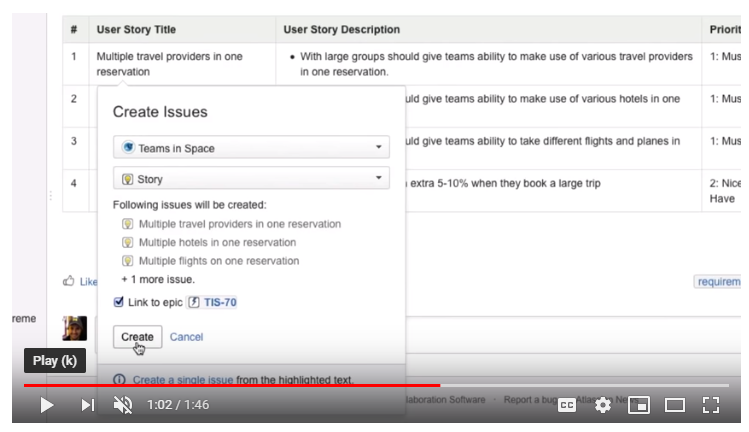
Task: Click row 1 description about various travel providers
Action: tap(496, 64)
